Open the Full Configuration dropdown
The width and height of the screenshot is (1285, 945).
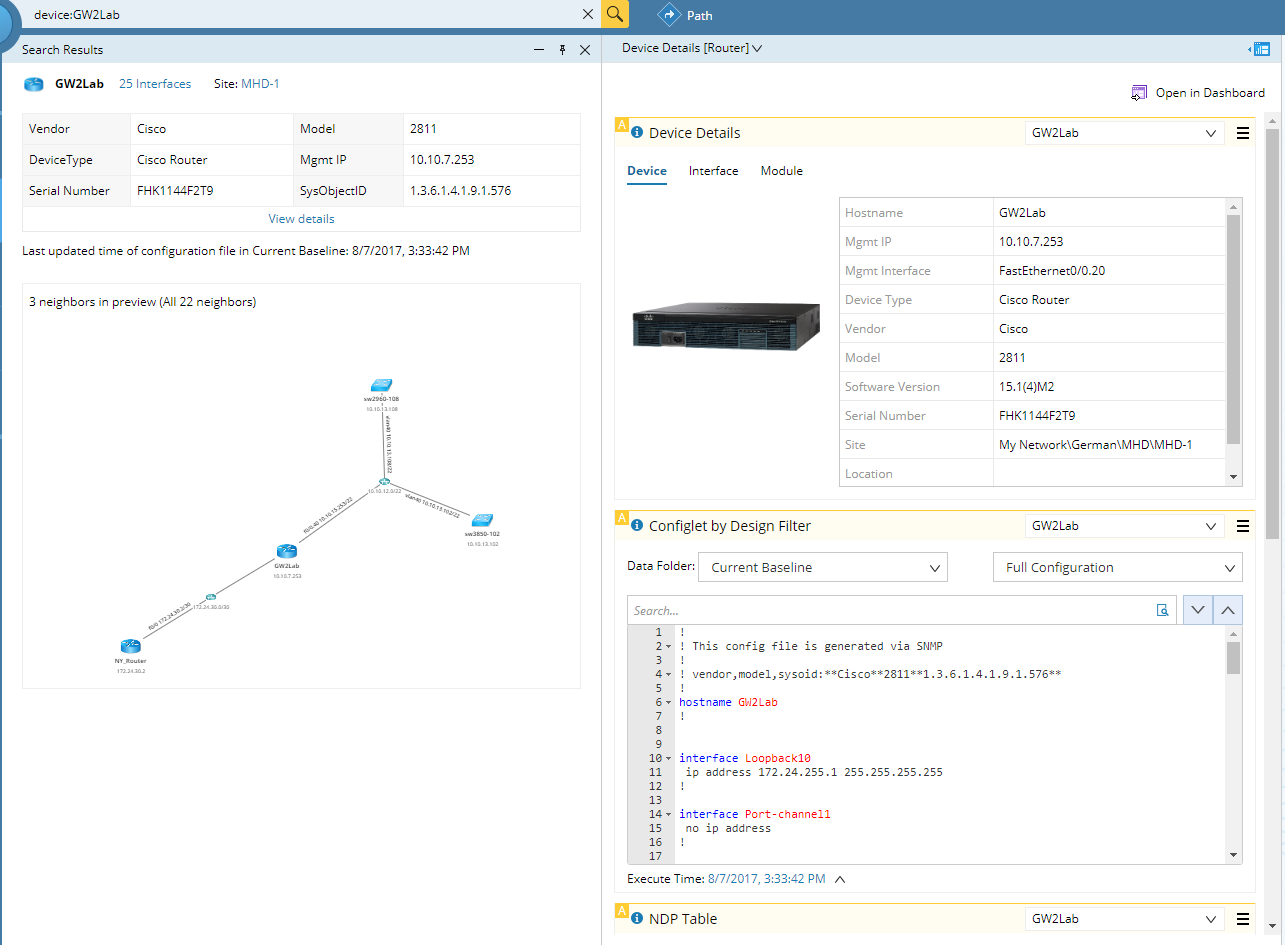(x=1118, y=567)
